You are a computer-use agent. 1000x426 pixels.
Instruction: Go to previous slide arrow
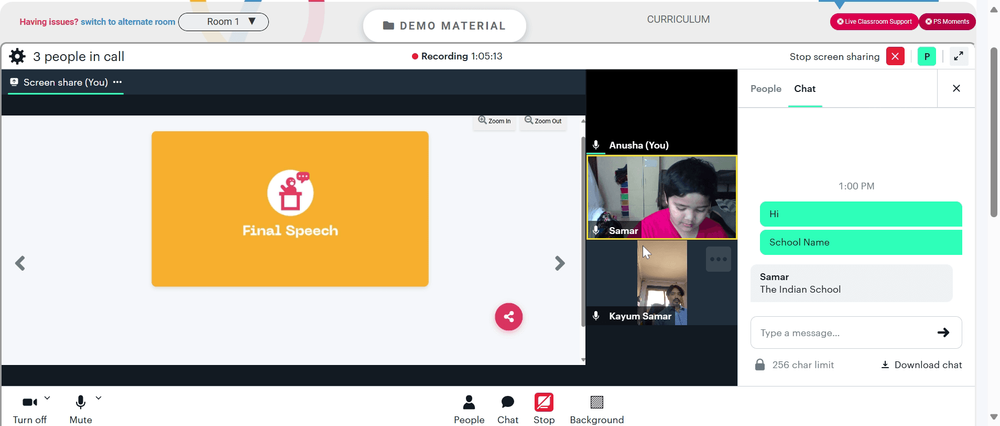point(20,263)
